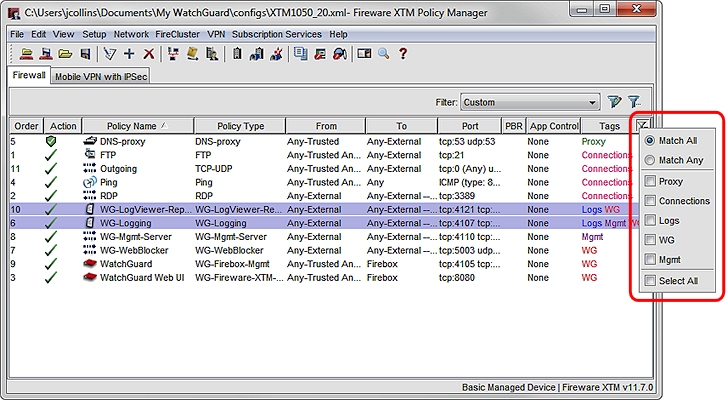Check the Logs tag checkbox
The width and height of the screenshot is (728, 400).
pyautogui.click(x=650, y=220)
